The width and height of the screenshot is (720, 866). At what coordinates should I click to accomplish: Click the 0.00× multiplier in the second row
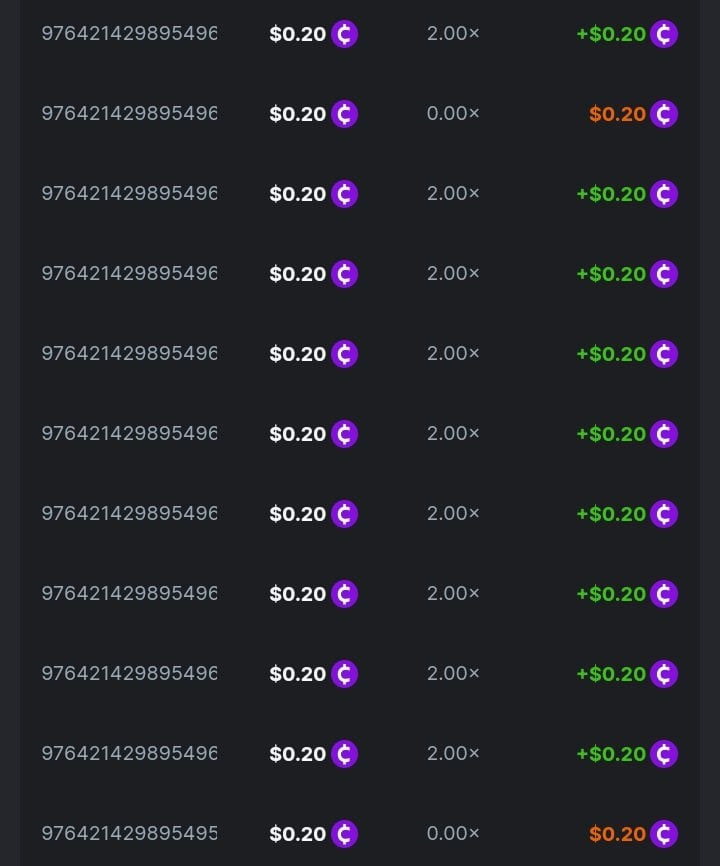coord(453,113)
